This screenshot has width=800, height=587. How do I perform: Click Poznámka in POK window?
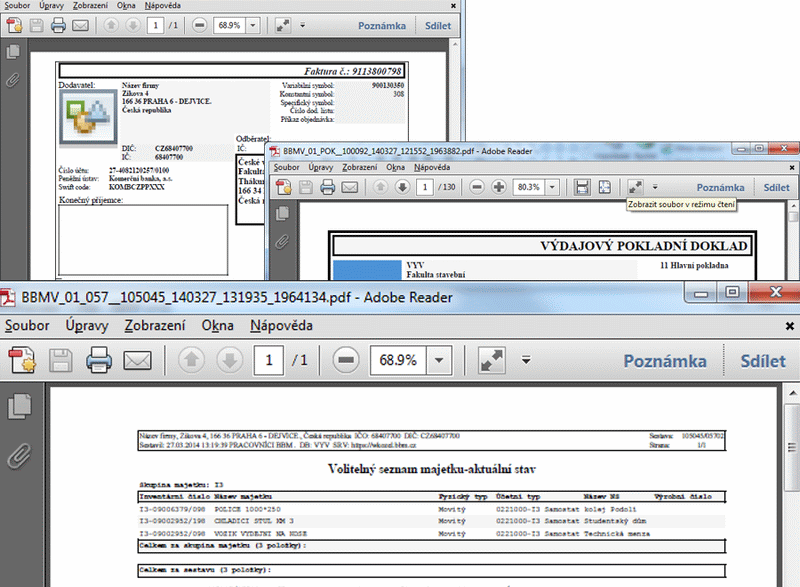tap(720, 188)
